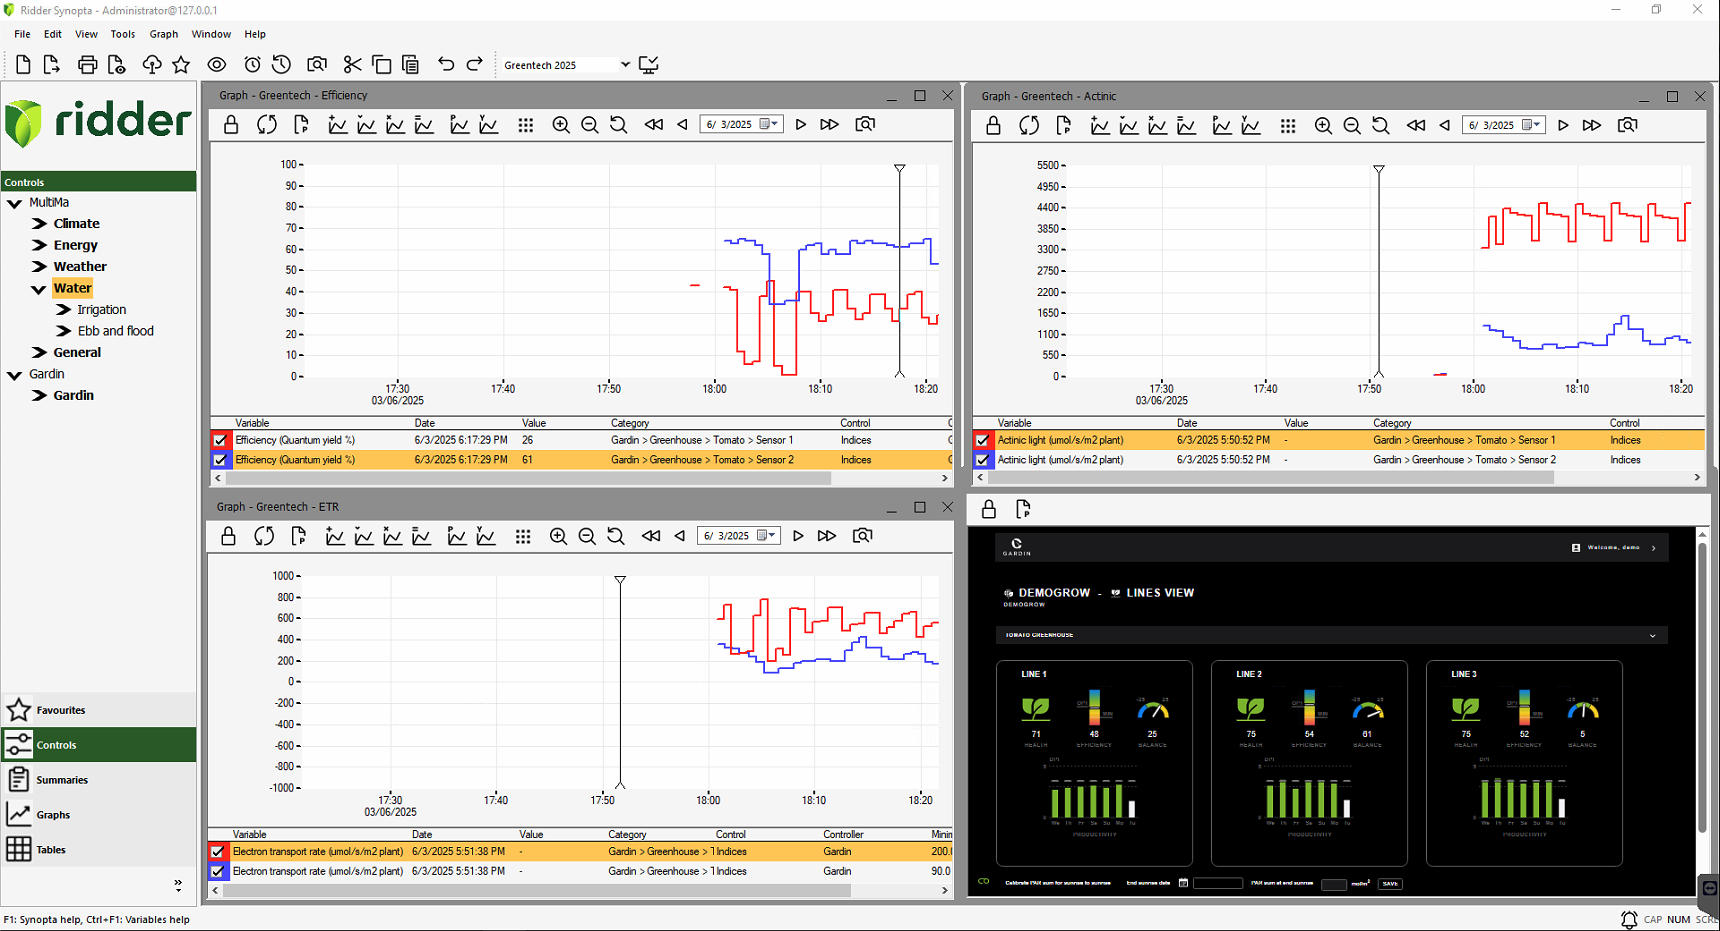
Task: Open date picker in Efficiency graph
Action: click(768, 125)
